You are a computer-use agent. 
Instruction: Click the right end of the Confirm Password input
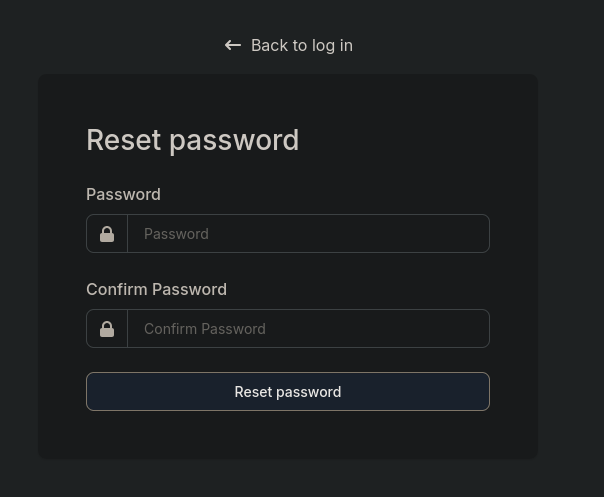tap(470, 329)
